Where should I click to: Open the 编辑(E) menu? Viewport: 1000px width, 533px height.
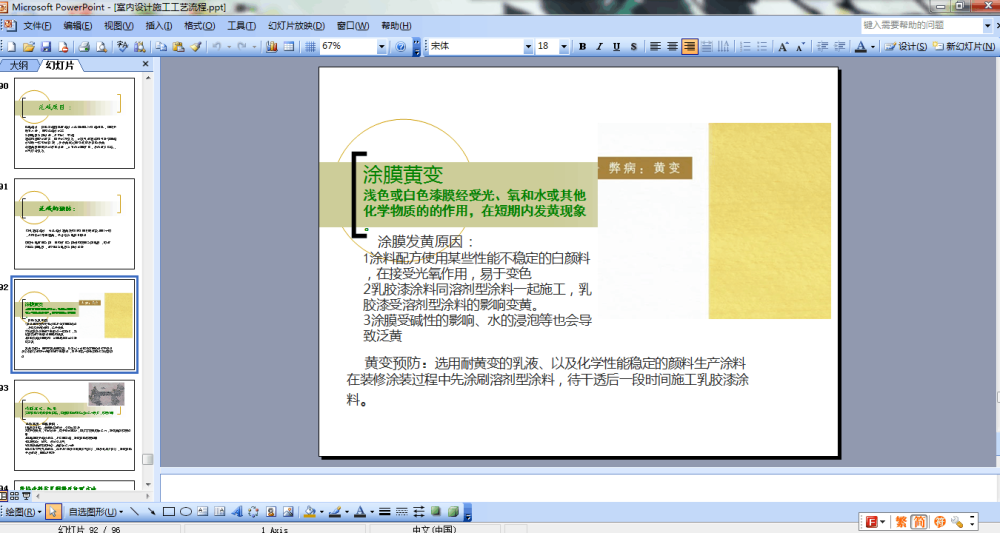tap(77, 26)
